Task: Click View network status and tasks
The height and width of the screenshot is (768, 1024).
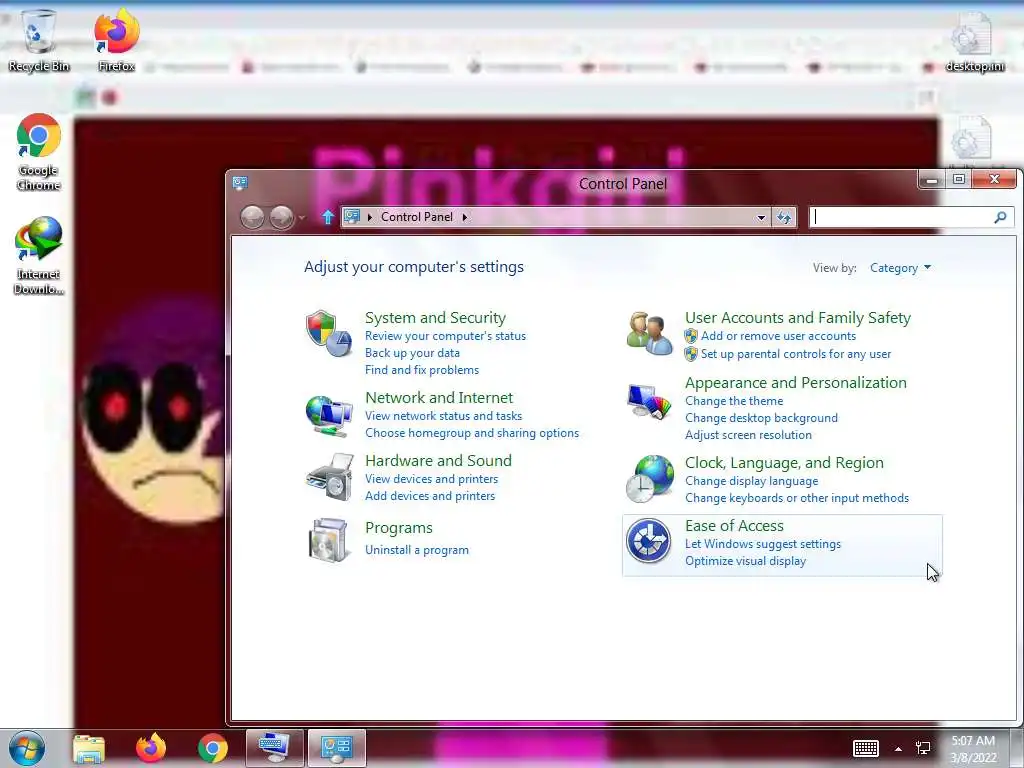Action: point(443,416)
